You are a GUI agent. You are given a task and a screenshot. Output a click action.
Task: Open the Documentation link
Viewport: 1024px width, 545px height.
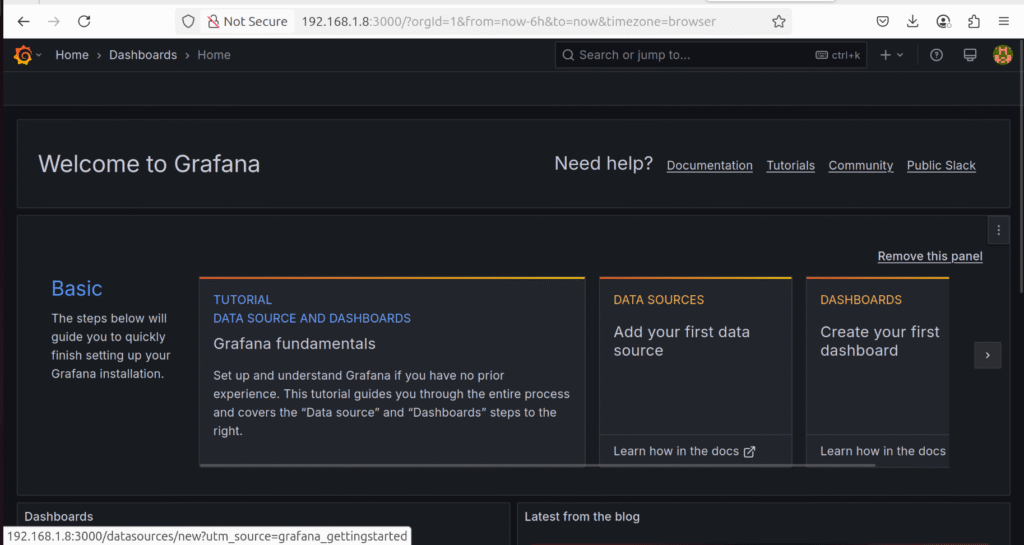(709, 166)
